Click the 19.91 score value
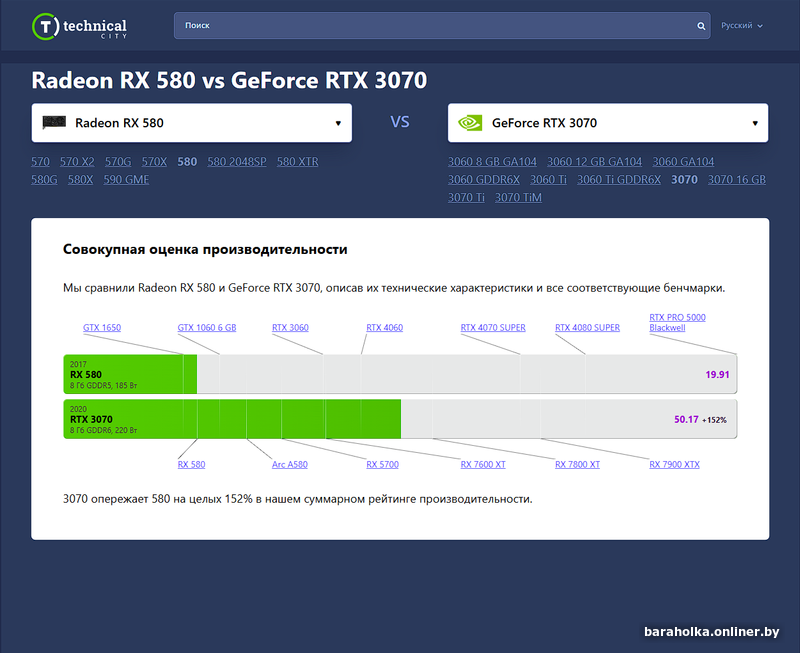 point(717,374)
